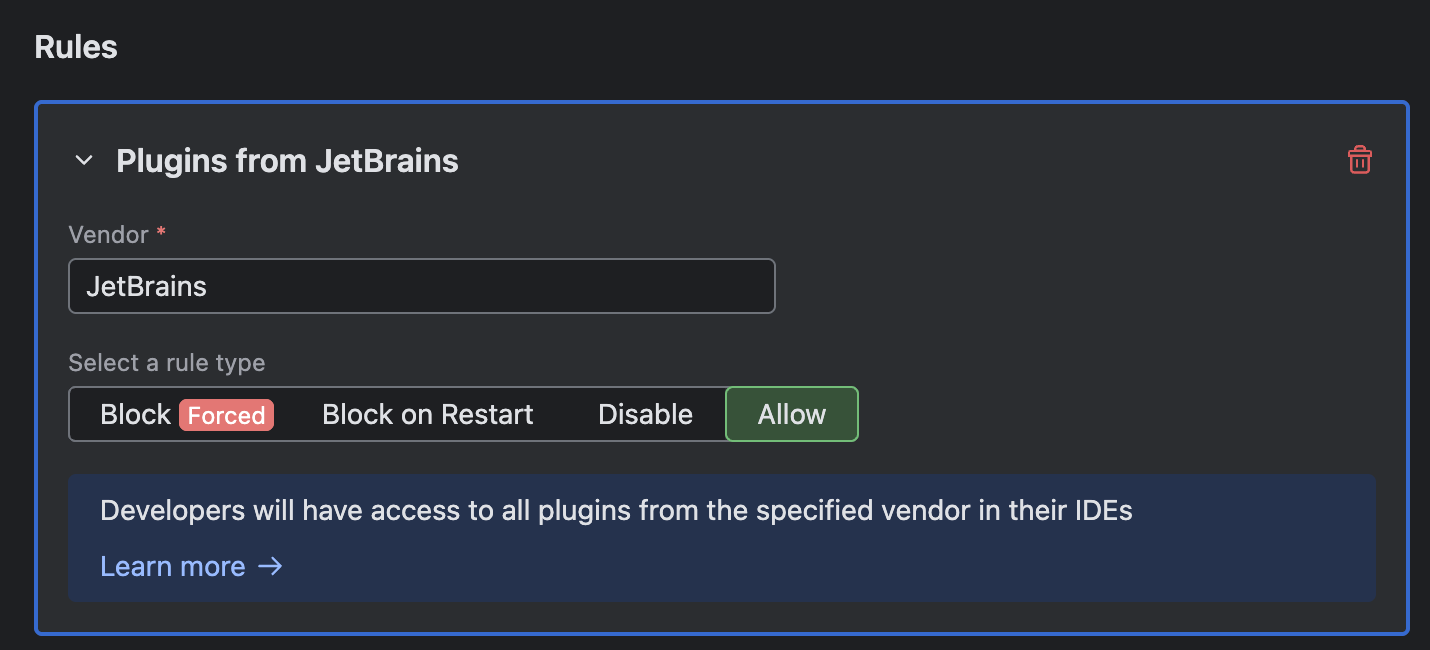
Task: Click the Forced badge on the Block option
Action: (227, 415)
